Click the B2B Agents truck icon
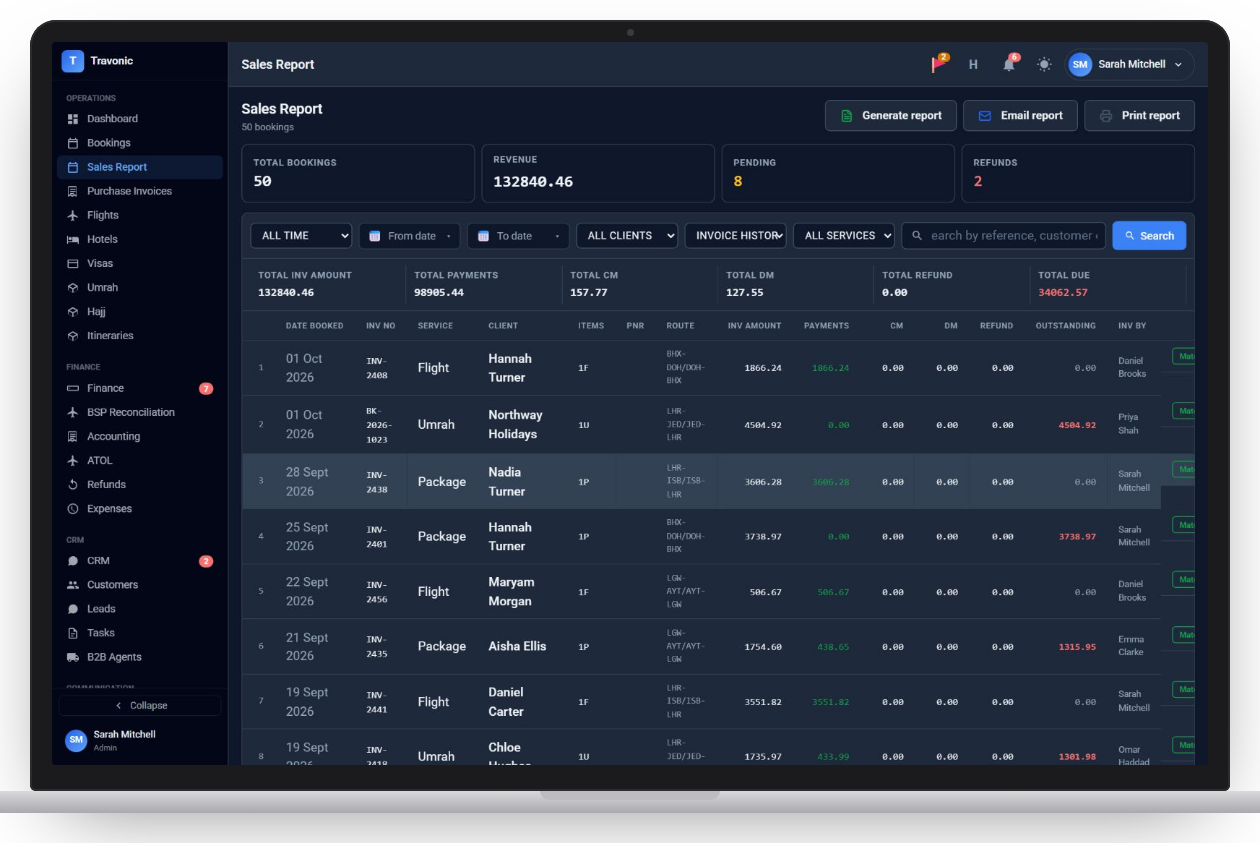The height and width of the screenshot is (843, 1260). (x=73, y=657)
